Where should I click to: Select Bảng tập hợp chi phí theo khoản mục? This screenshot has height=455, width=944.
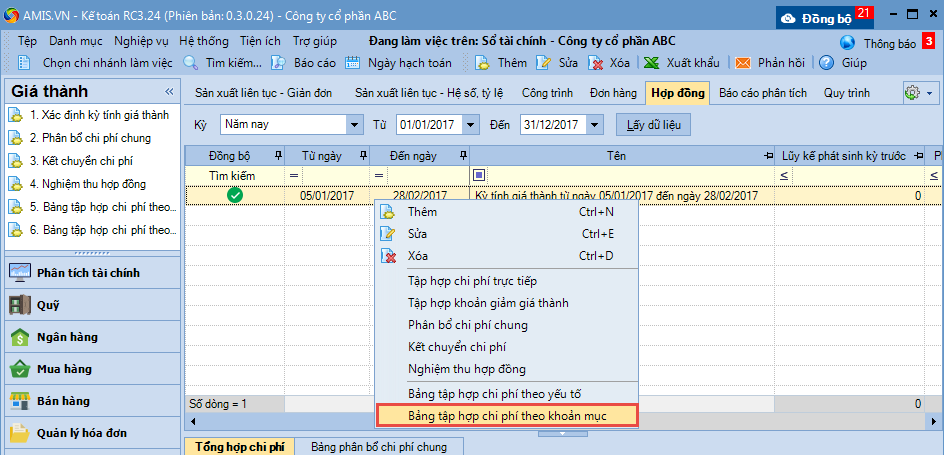click(x=506, y=414)
